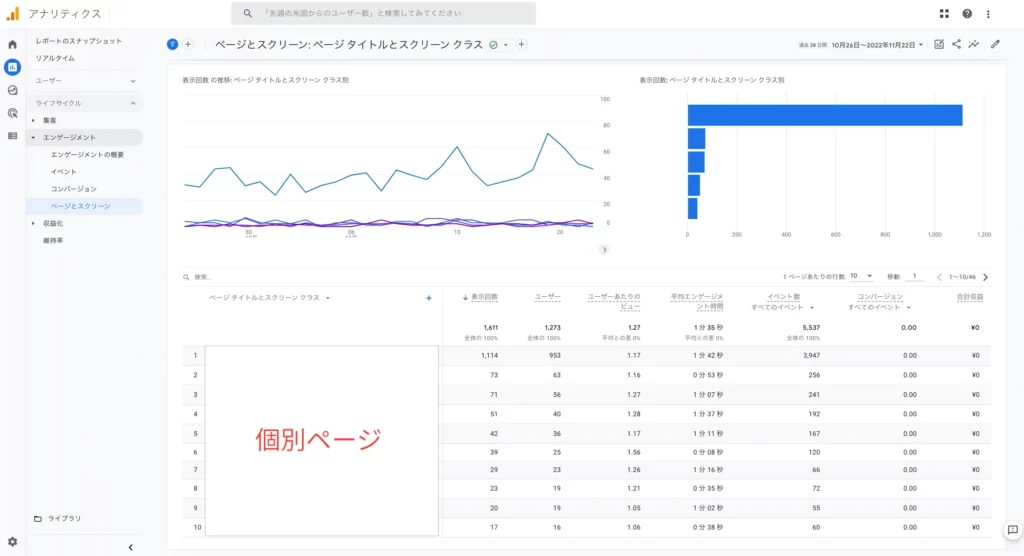Open the Home icon in left rail
Image resolution: width=1024 pixels, height=556 pixels.
[x=12, y=44]
